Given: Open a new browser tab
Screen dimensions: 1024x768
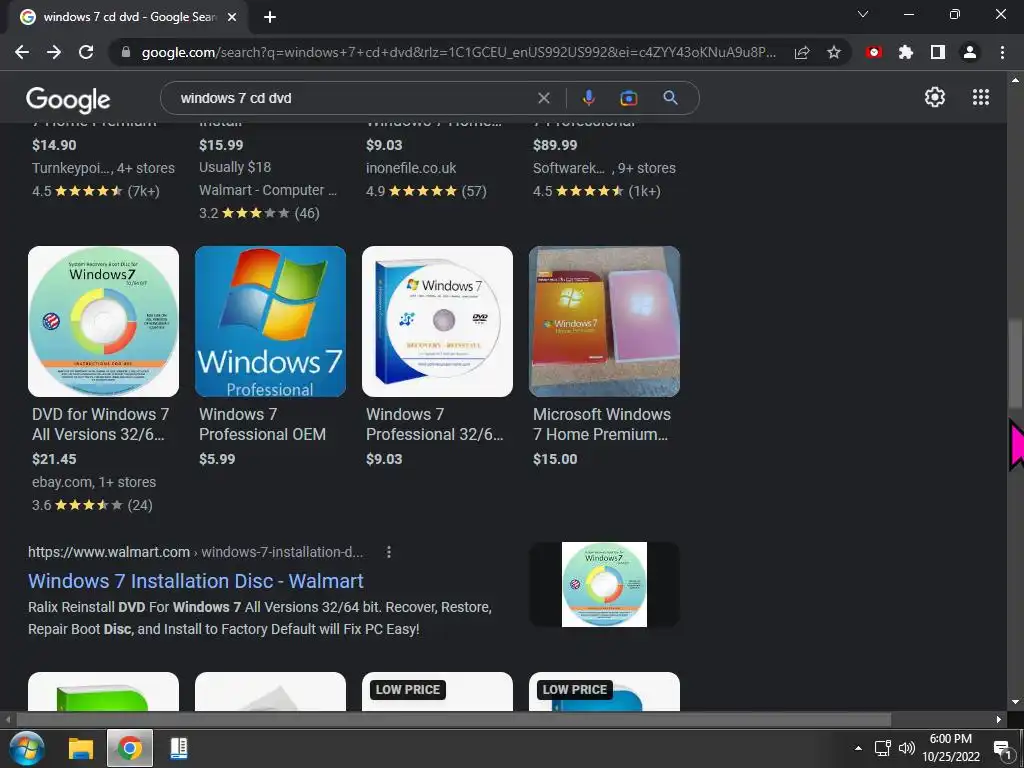Looking at the screenshot, I should coord(270,17).
